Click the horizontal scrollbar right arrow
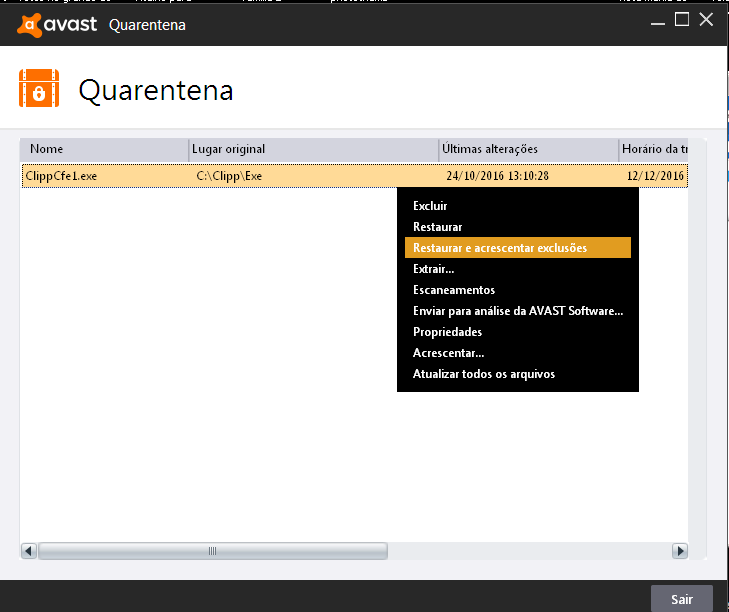The height and width of the screenshot is (612, 729). tap(680, 551)
